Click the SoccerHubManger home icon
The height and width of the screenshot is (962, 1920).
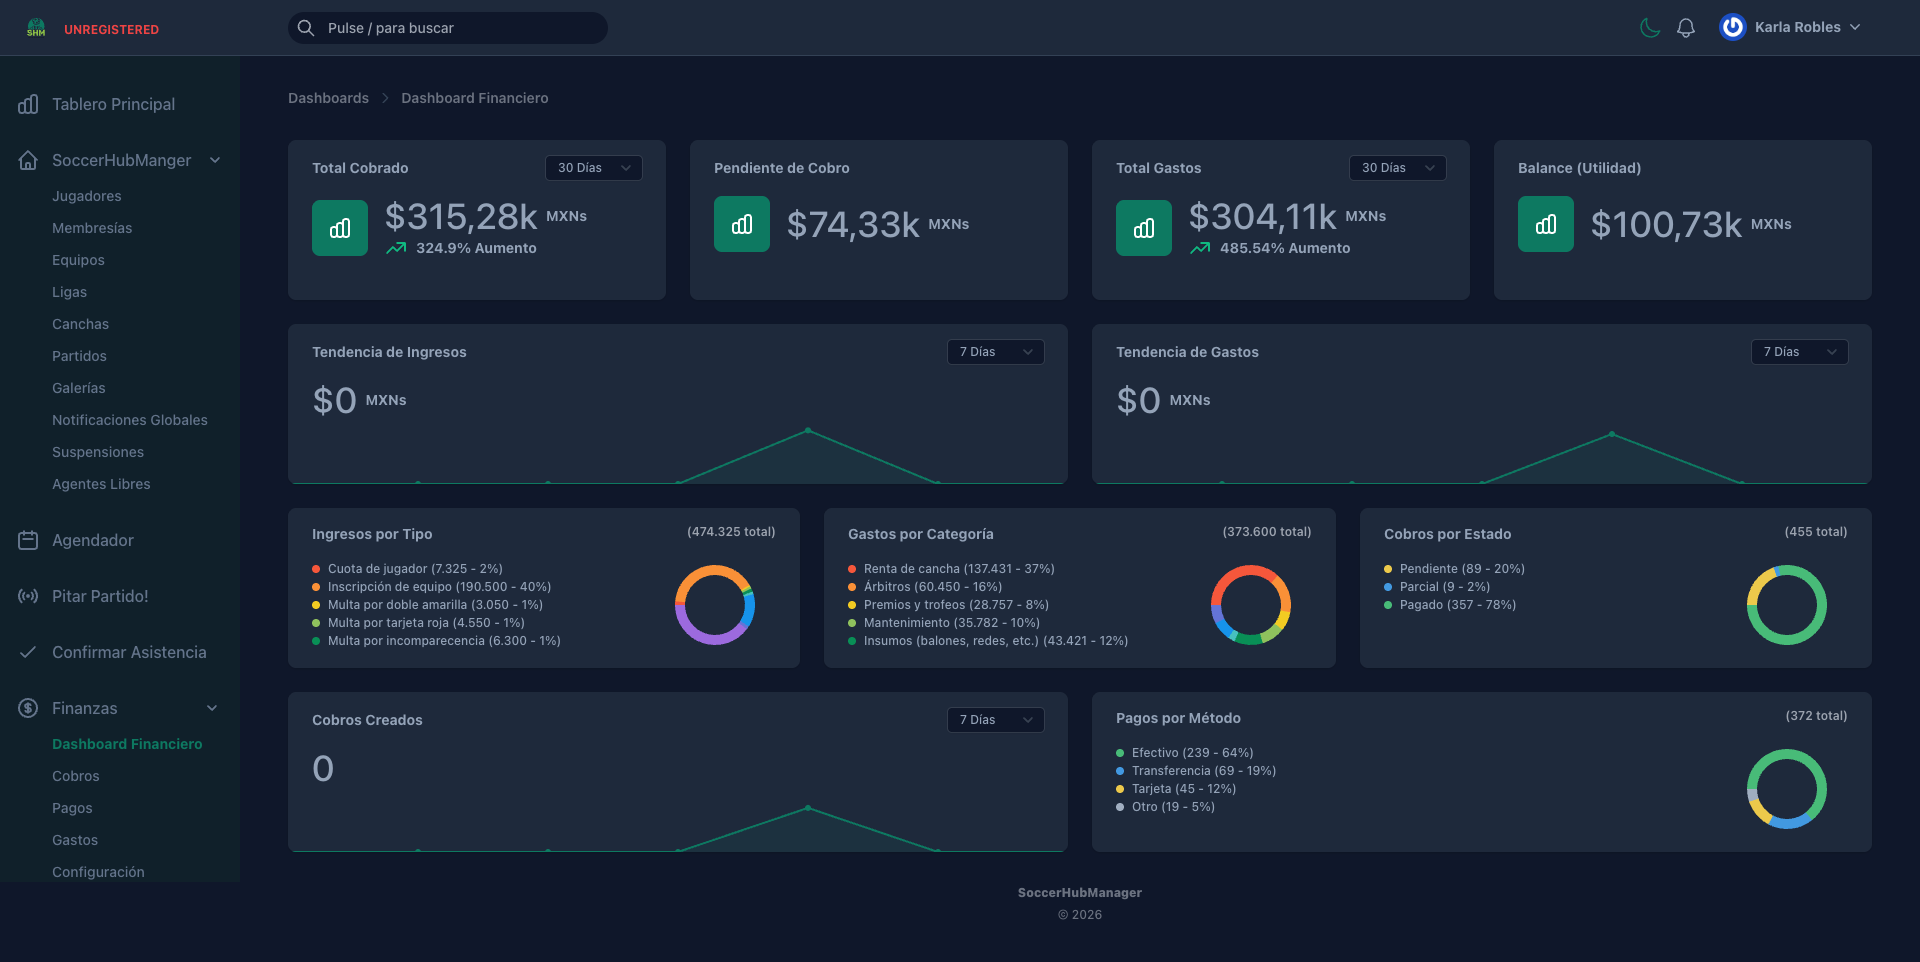[x=26, y=160]
